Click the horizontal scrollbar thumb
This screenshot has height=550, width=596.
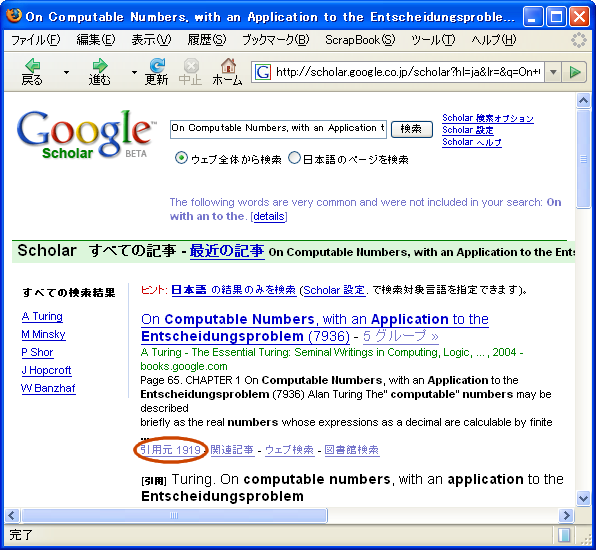[x=174, y=515]
